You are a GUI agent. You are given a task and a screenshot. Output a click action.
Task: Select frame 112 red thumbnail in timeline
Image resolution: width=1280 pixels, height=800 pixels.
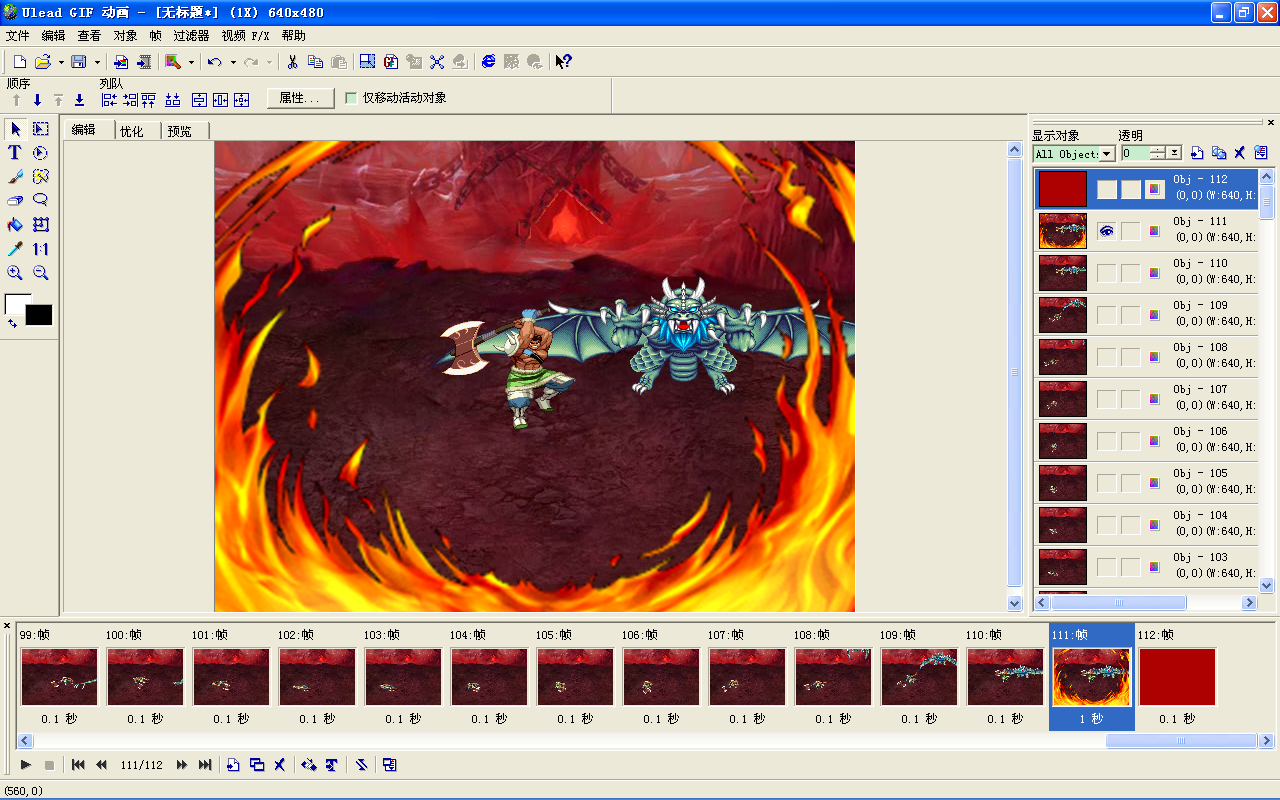click(1177, 677)
